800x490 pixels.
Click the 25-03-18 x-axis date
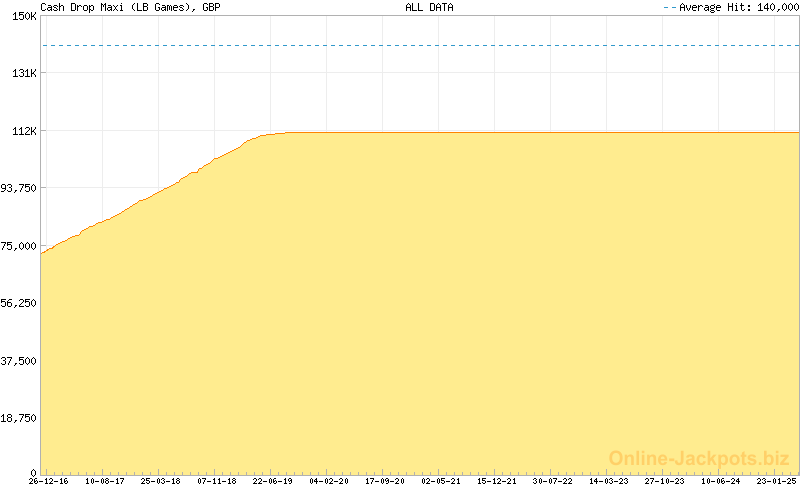(x=160, y=481)
